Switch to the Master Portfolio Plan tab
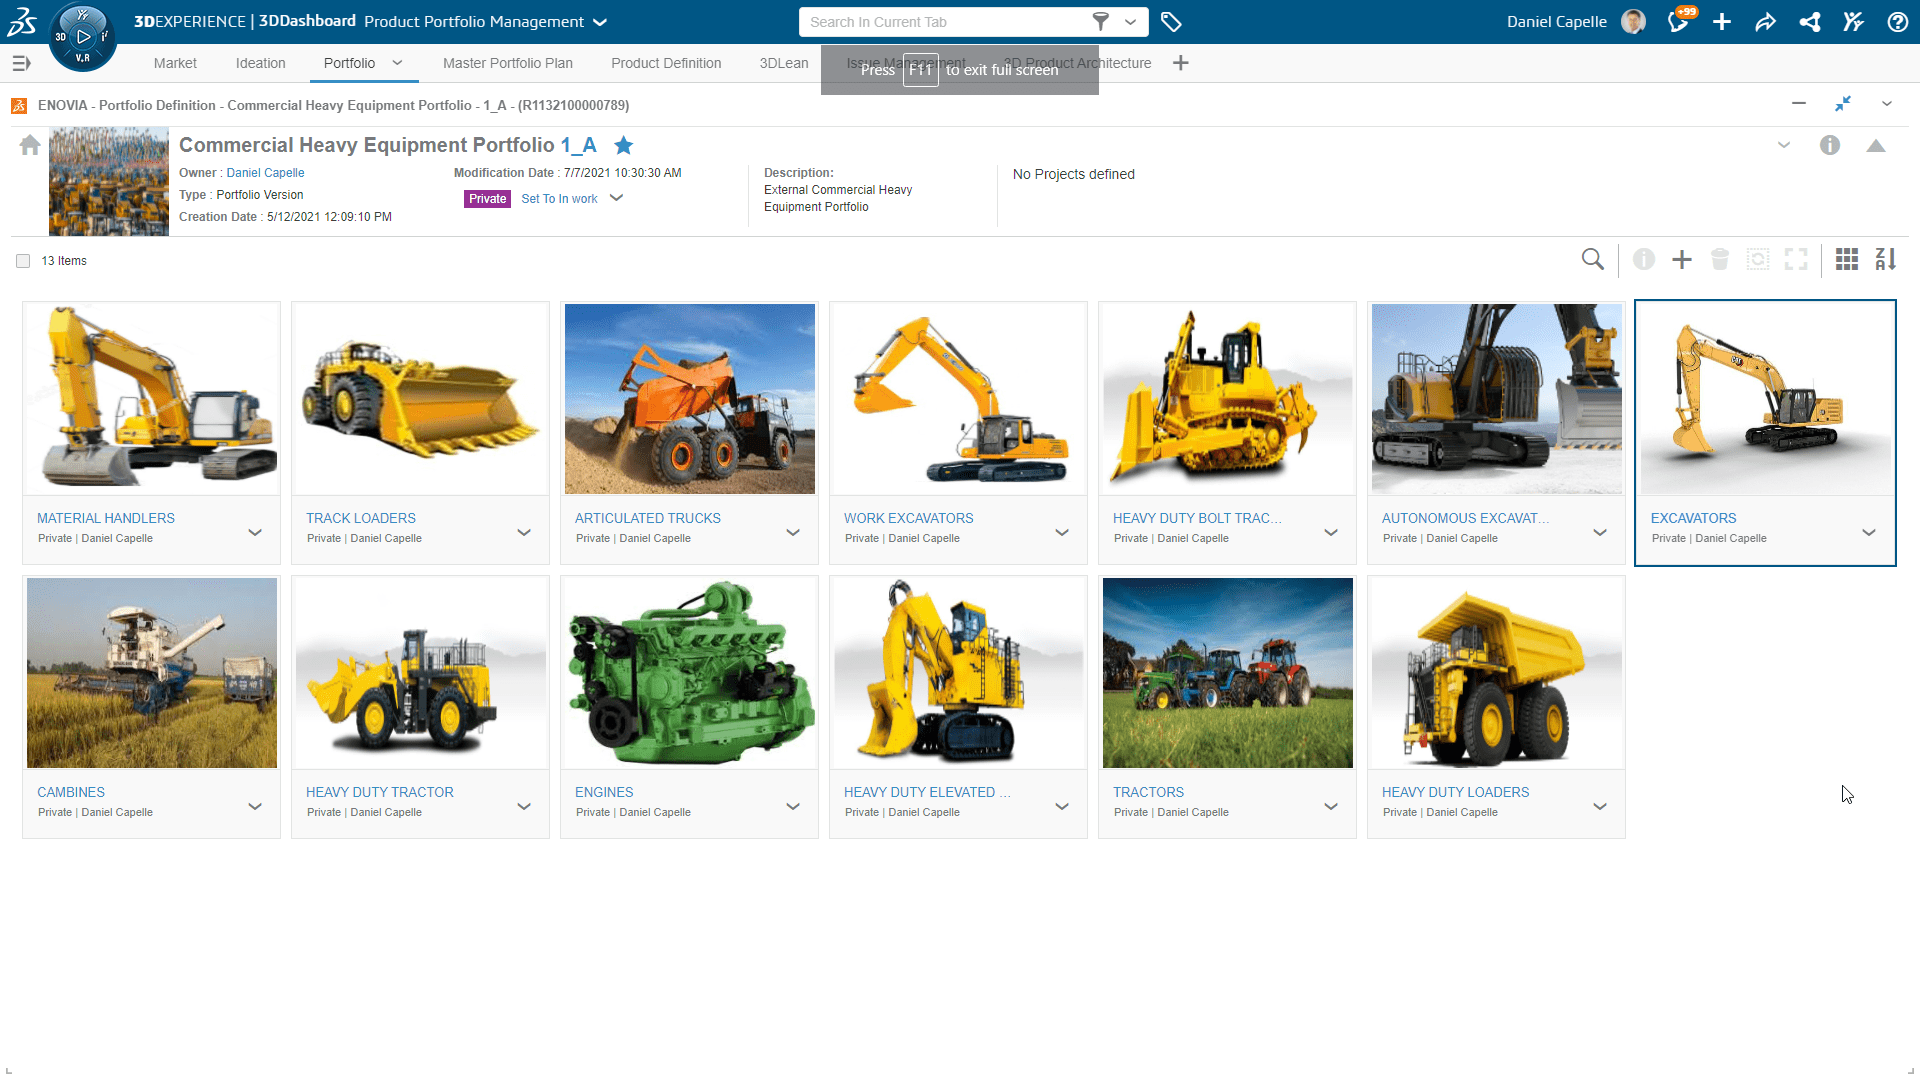The image size is (1920, 1080). pyautogui.click(x=507, y=63)
